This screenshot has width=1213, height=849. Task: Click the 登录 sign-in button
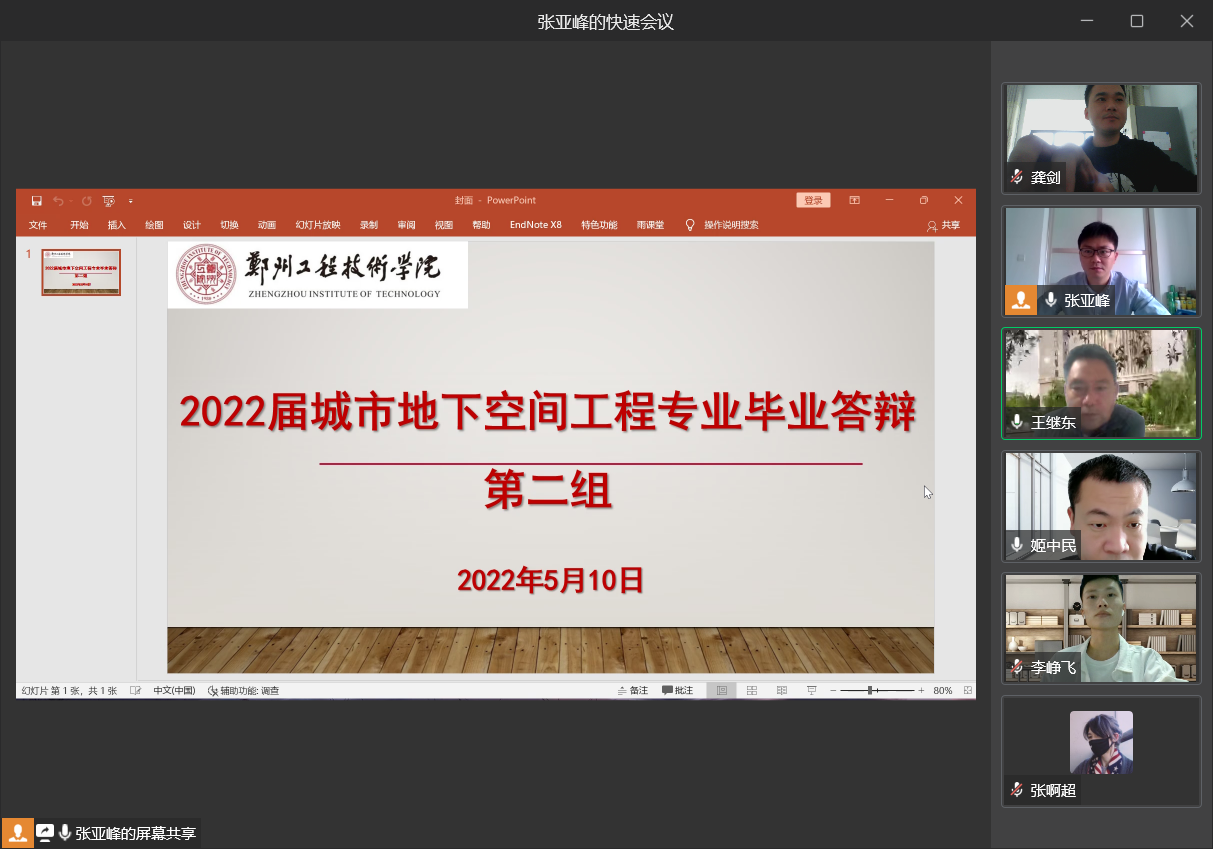point(813,201)
